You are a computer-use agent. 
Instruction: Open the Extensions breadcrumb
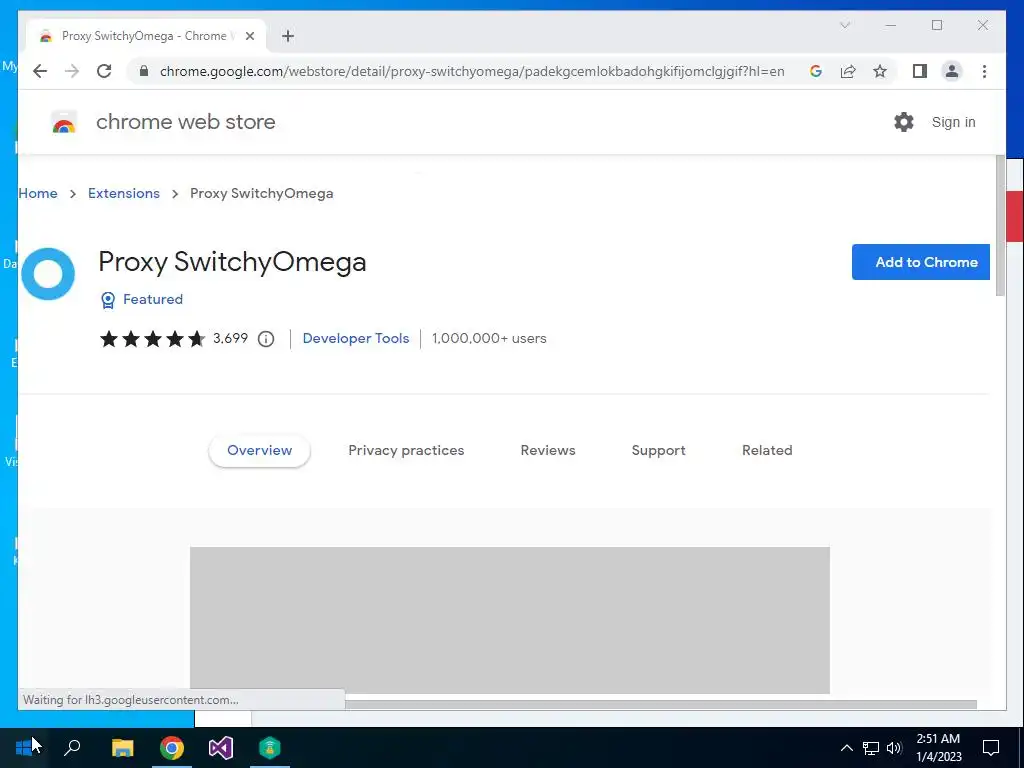coord(124,193)
